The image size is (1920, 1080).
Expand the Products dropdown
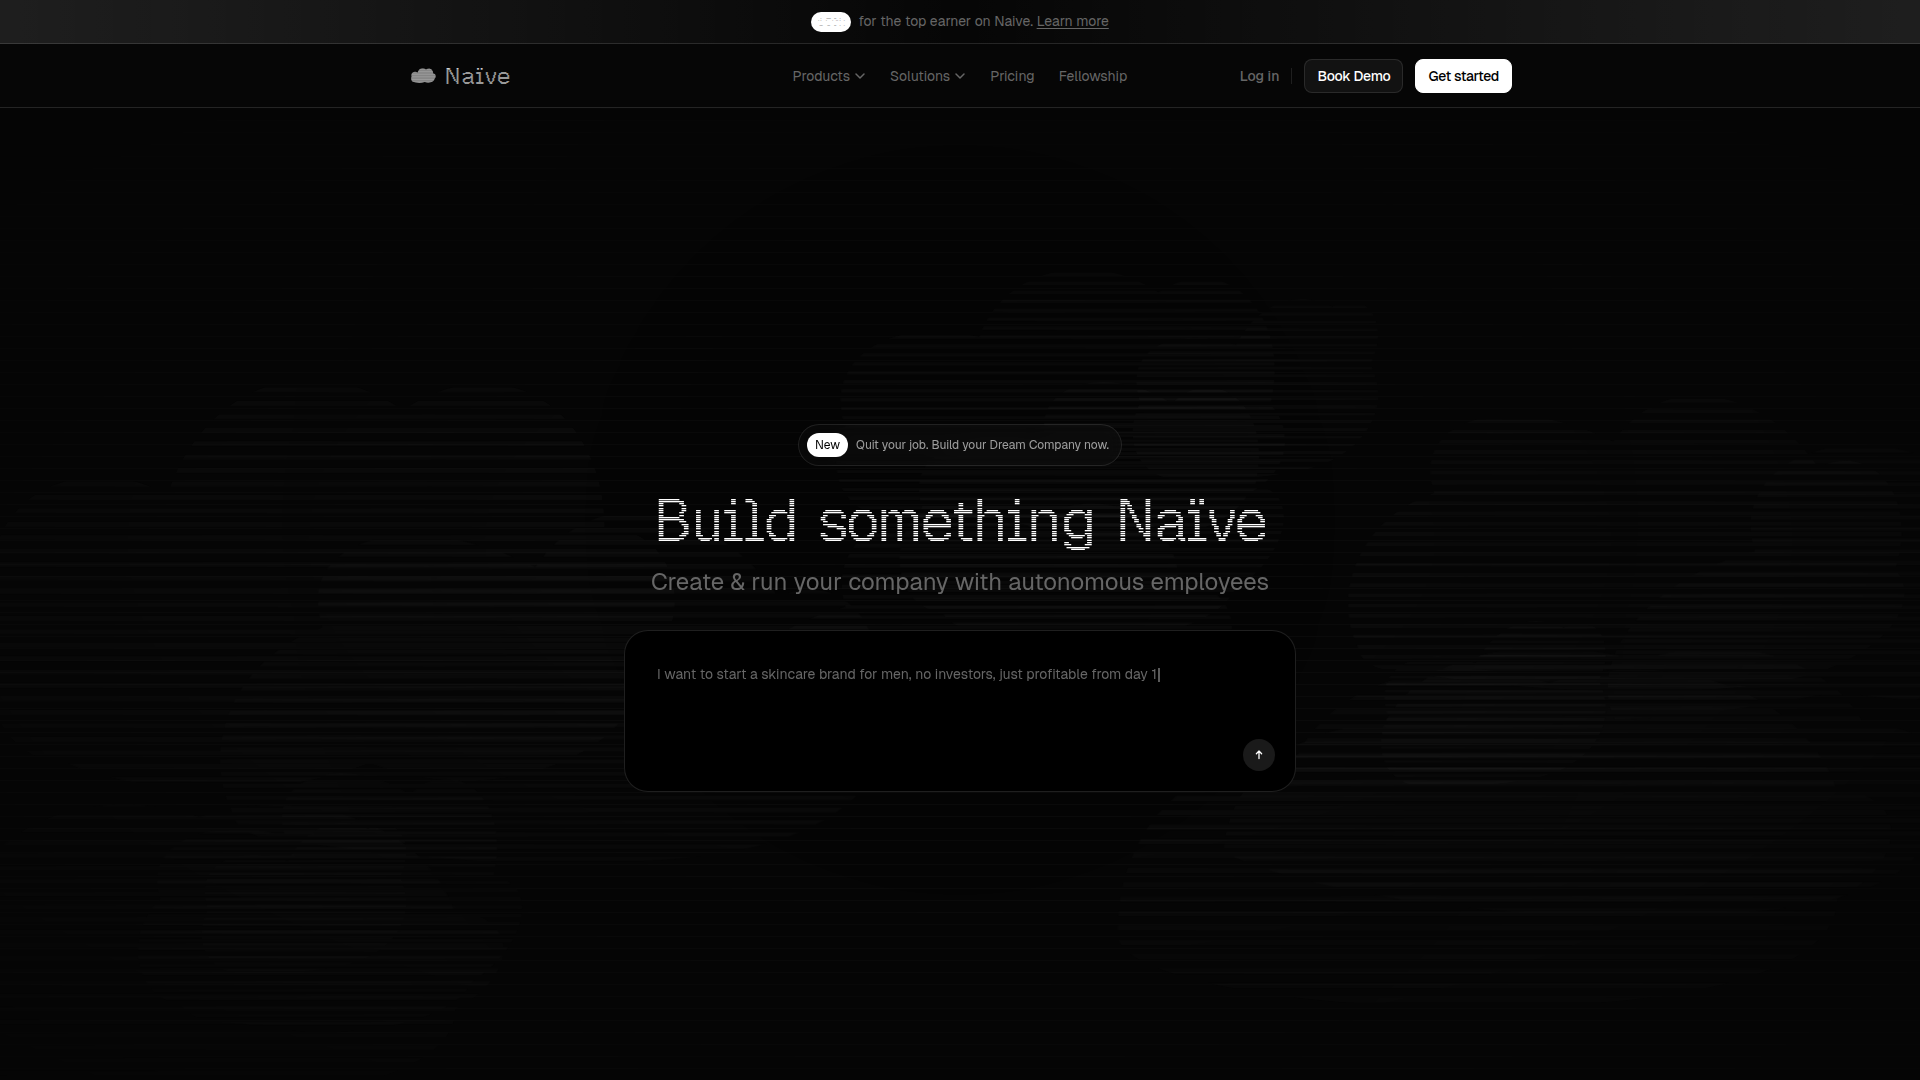828,75
